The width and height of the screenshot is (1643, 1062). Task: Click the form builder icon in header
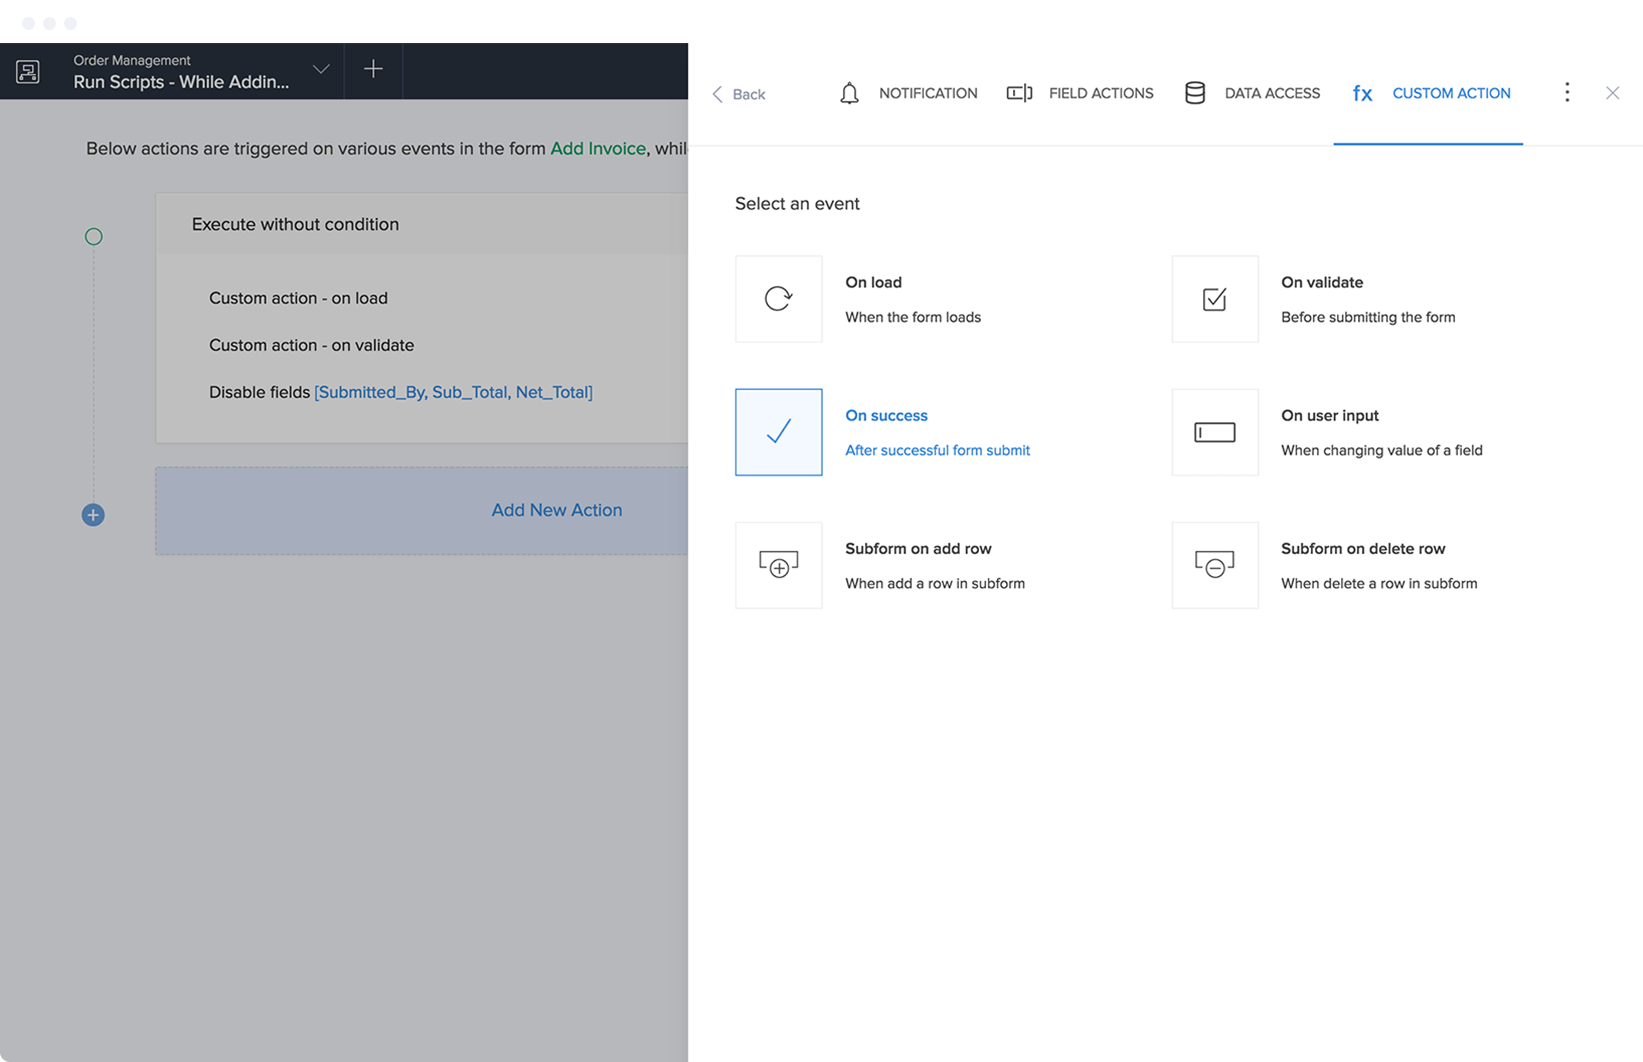click(x=28, y=71)
